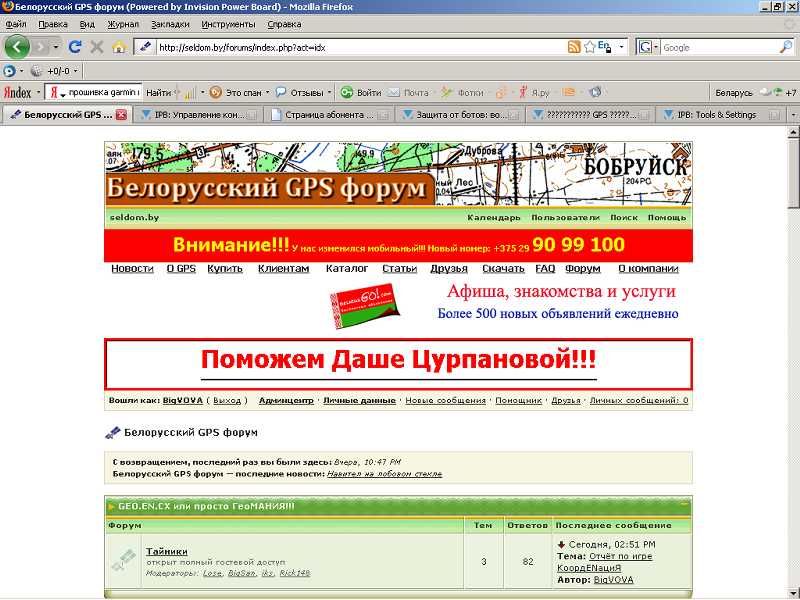Click the 'Это спам' toolbar button
This screenshot has height=600, width=800.
(x=238, y=92)
